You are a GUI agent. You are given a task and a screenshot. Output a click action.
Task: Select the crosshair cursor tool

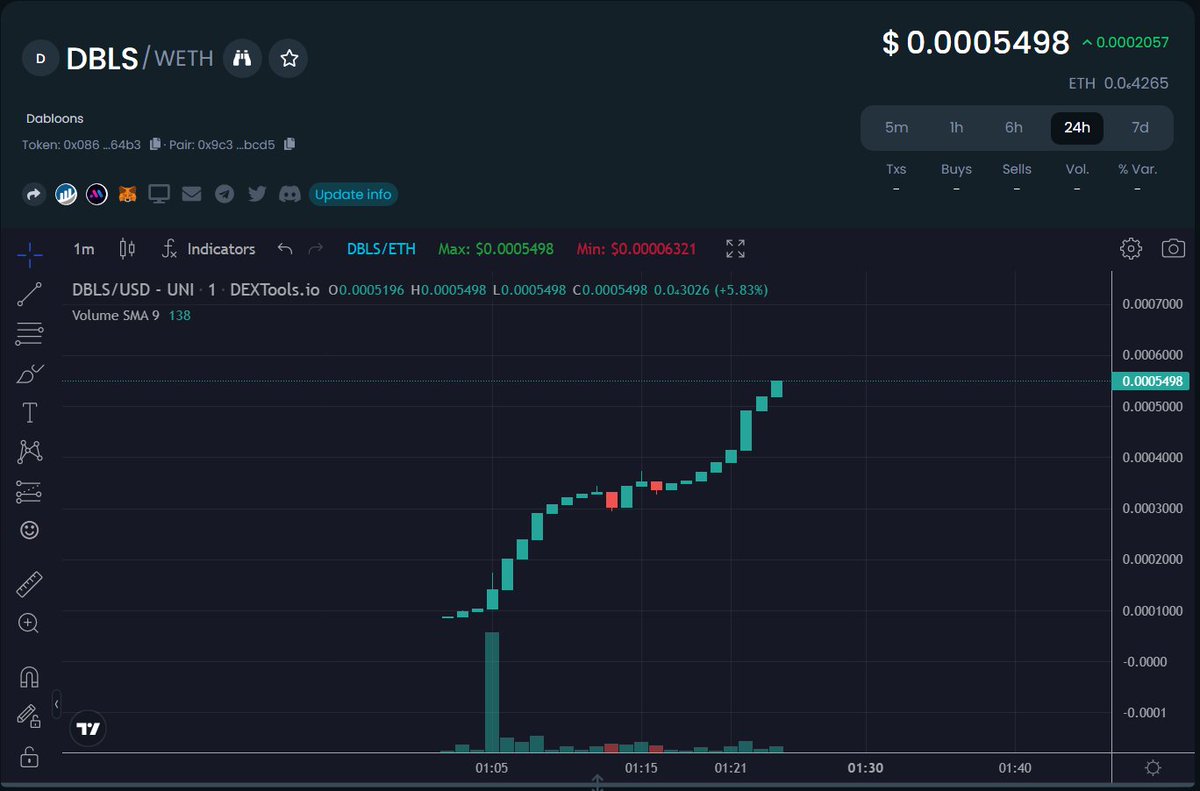[30, 254]
